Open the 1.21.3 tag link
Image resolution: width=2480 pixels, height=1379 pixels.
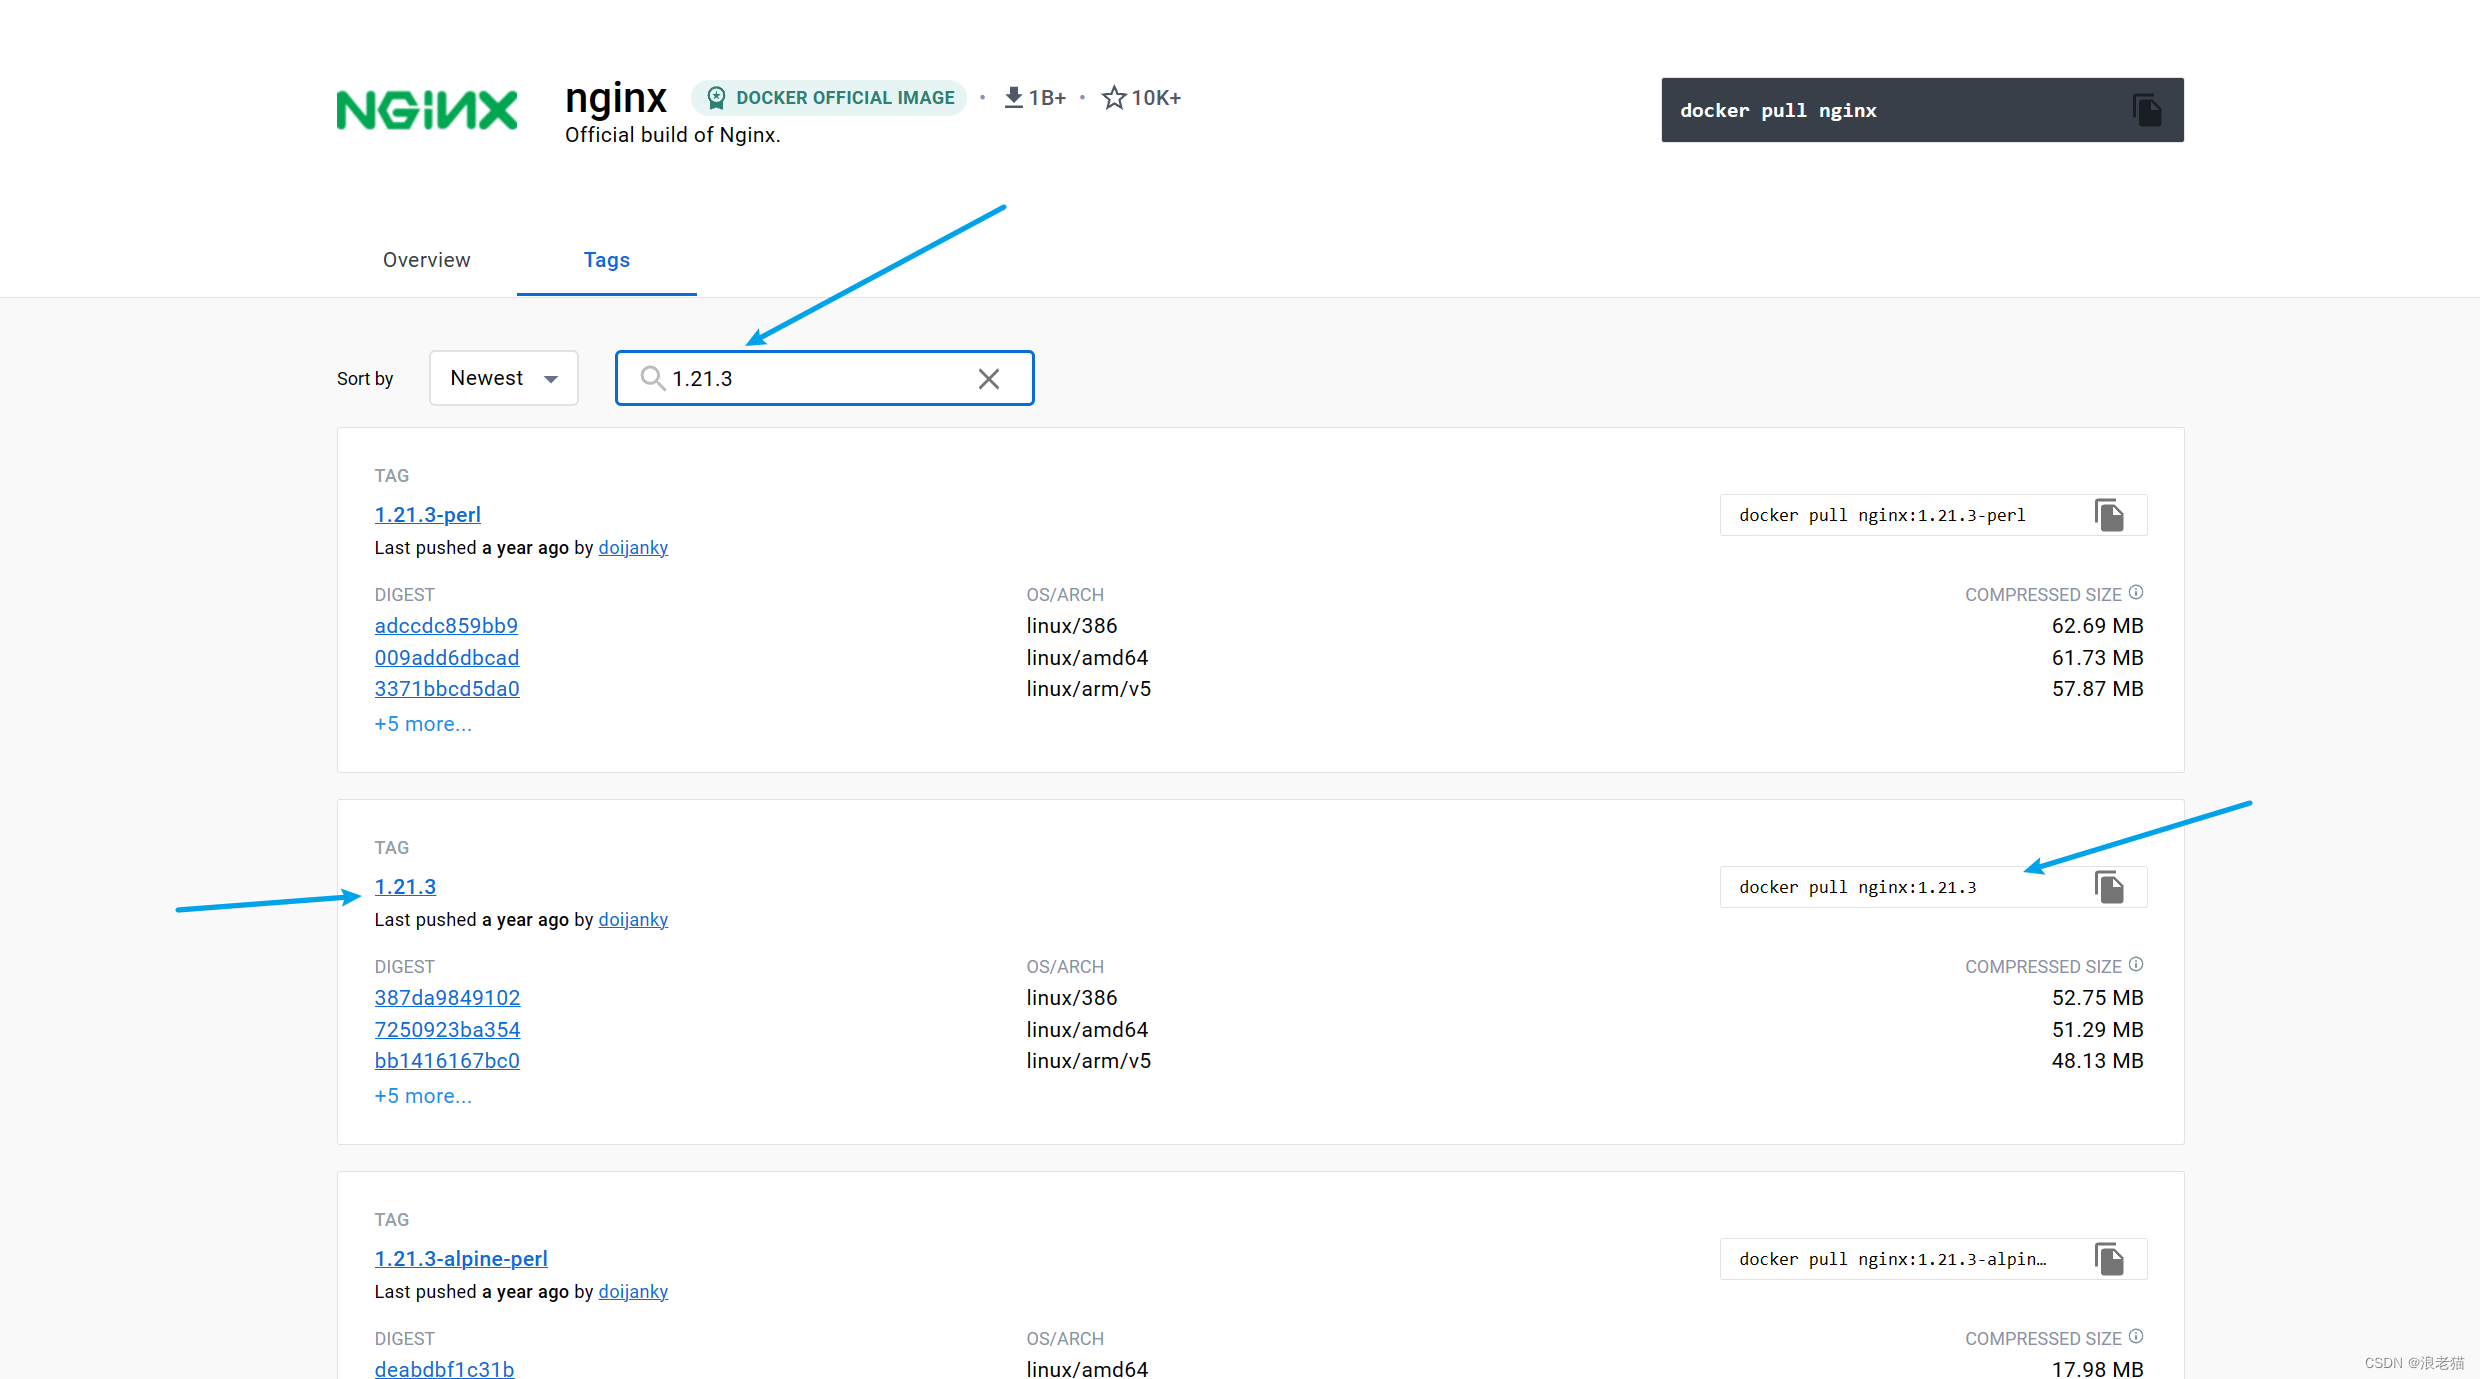[x=405, y=887]
